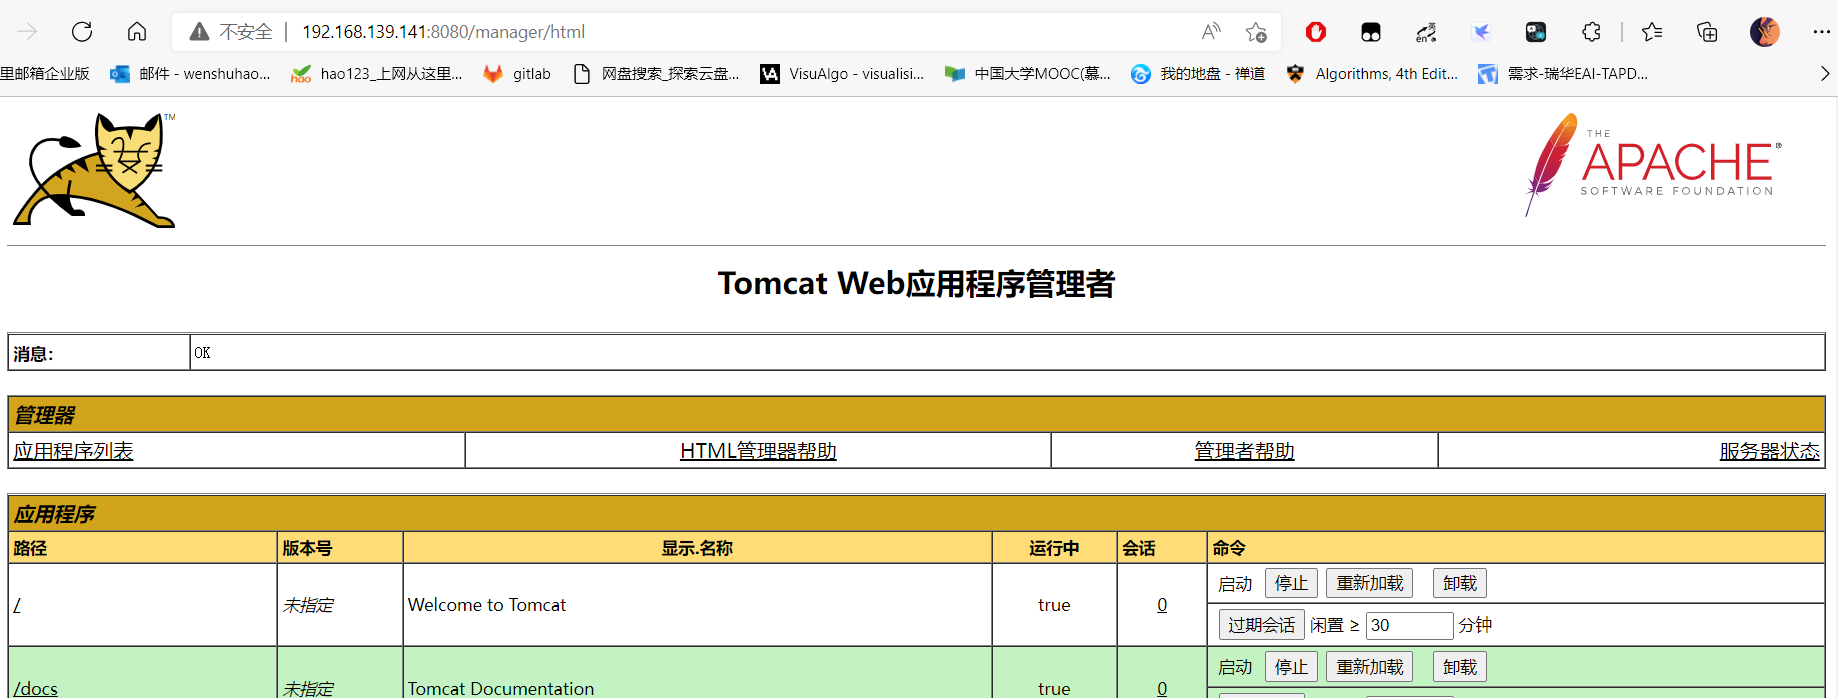Click 停止 button for Tomcat Documentation

coord(1291,667)
